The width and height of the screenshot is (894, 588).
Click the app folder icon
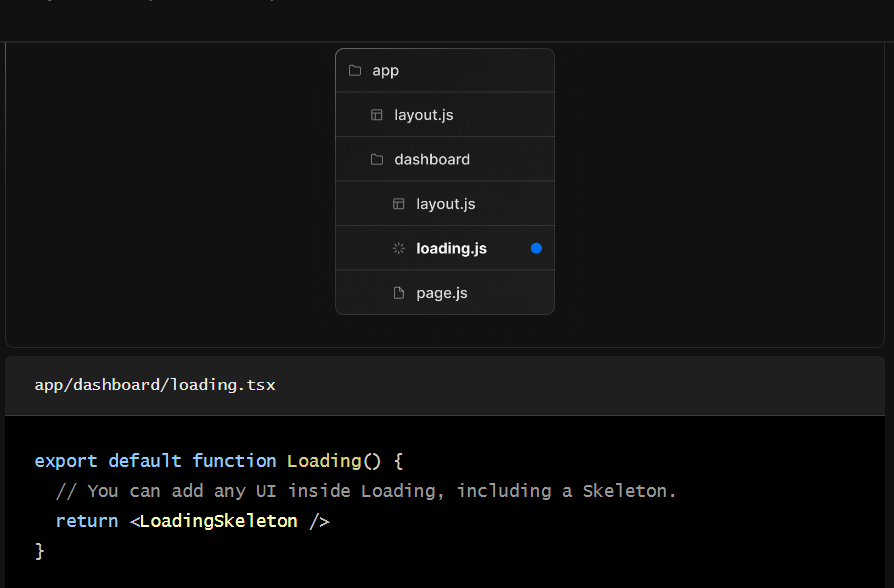tap(354, 71)
